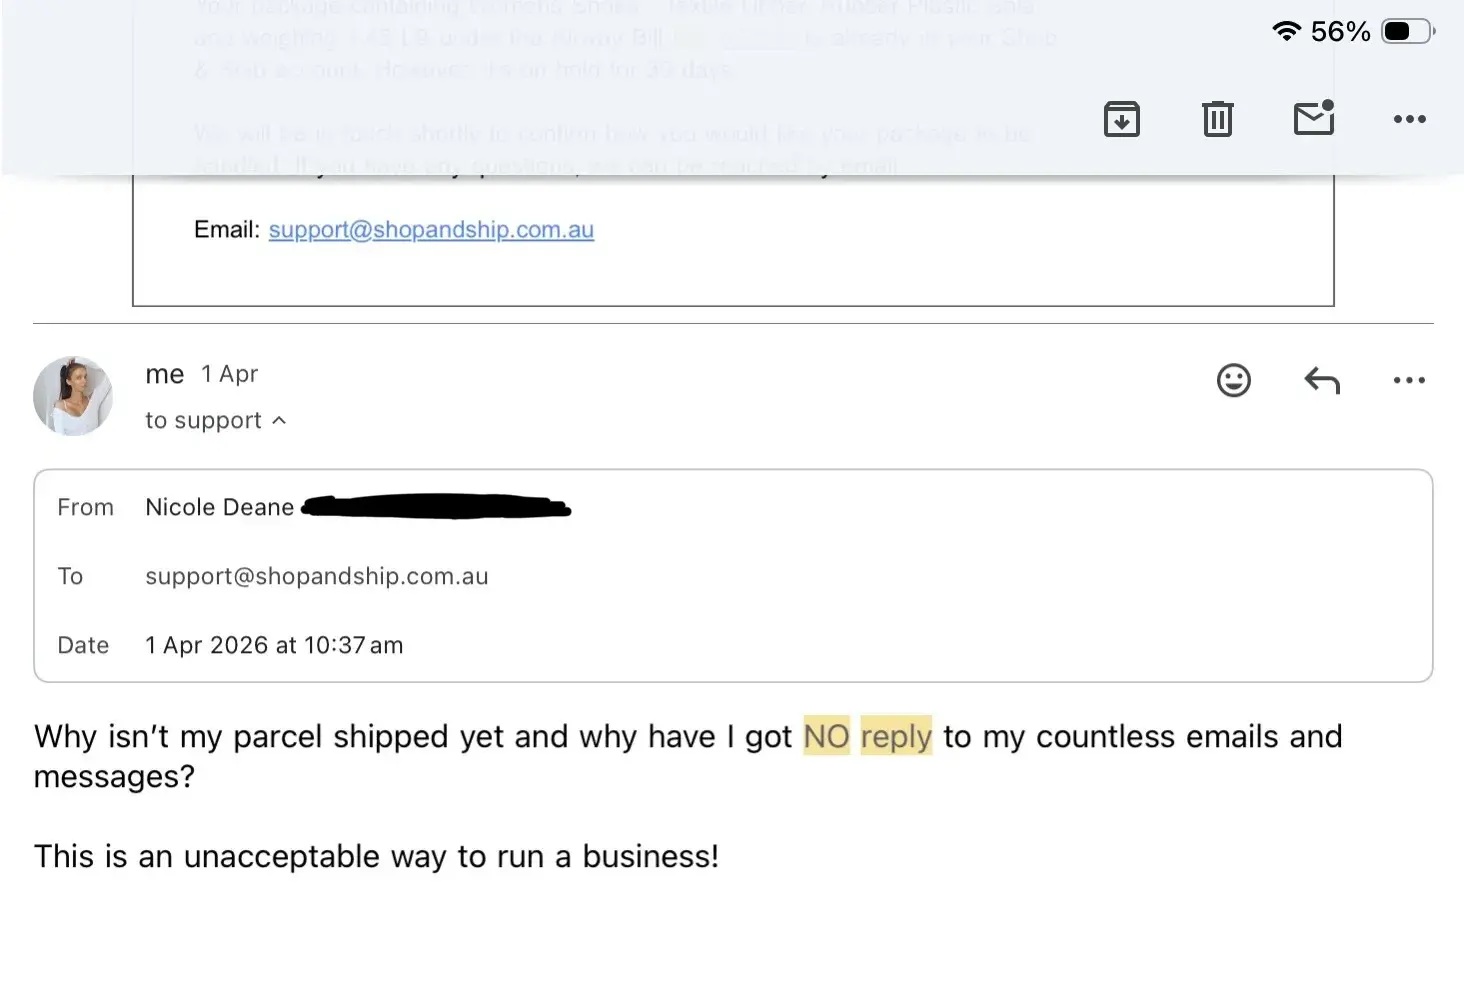Tap the "1 Apr" date beside sender name
1464x984 pixels.
tap(229, 374)
